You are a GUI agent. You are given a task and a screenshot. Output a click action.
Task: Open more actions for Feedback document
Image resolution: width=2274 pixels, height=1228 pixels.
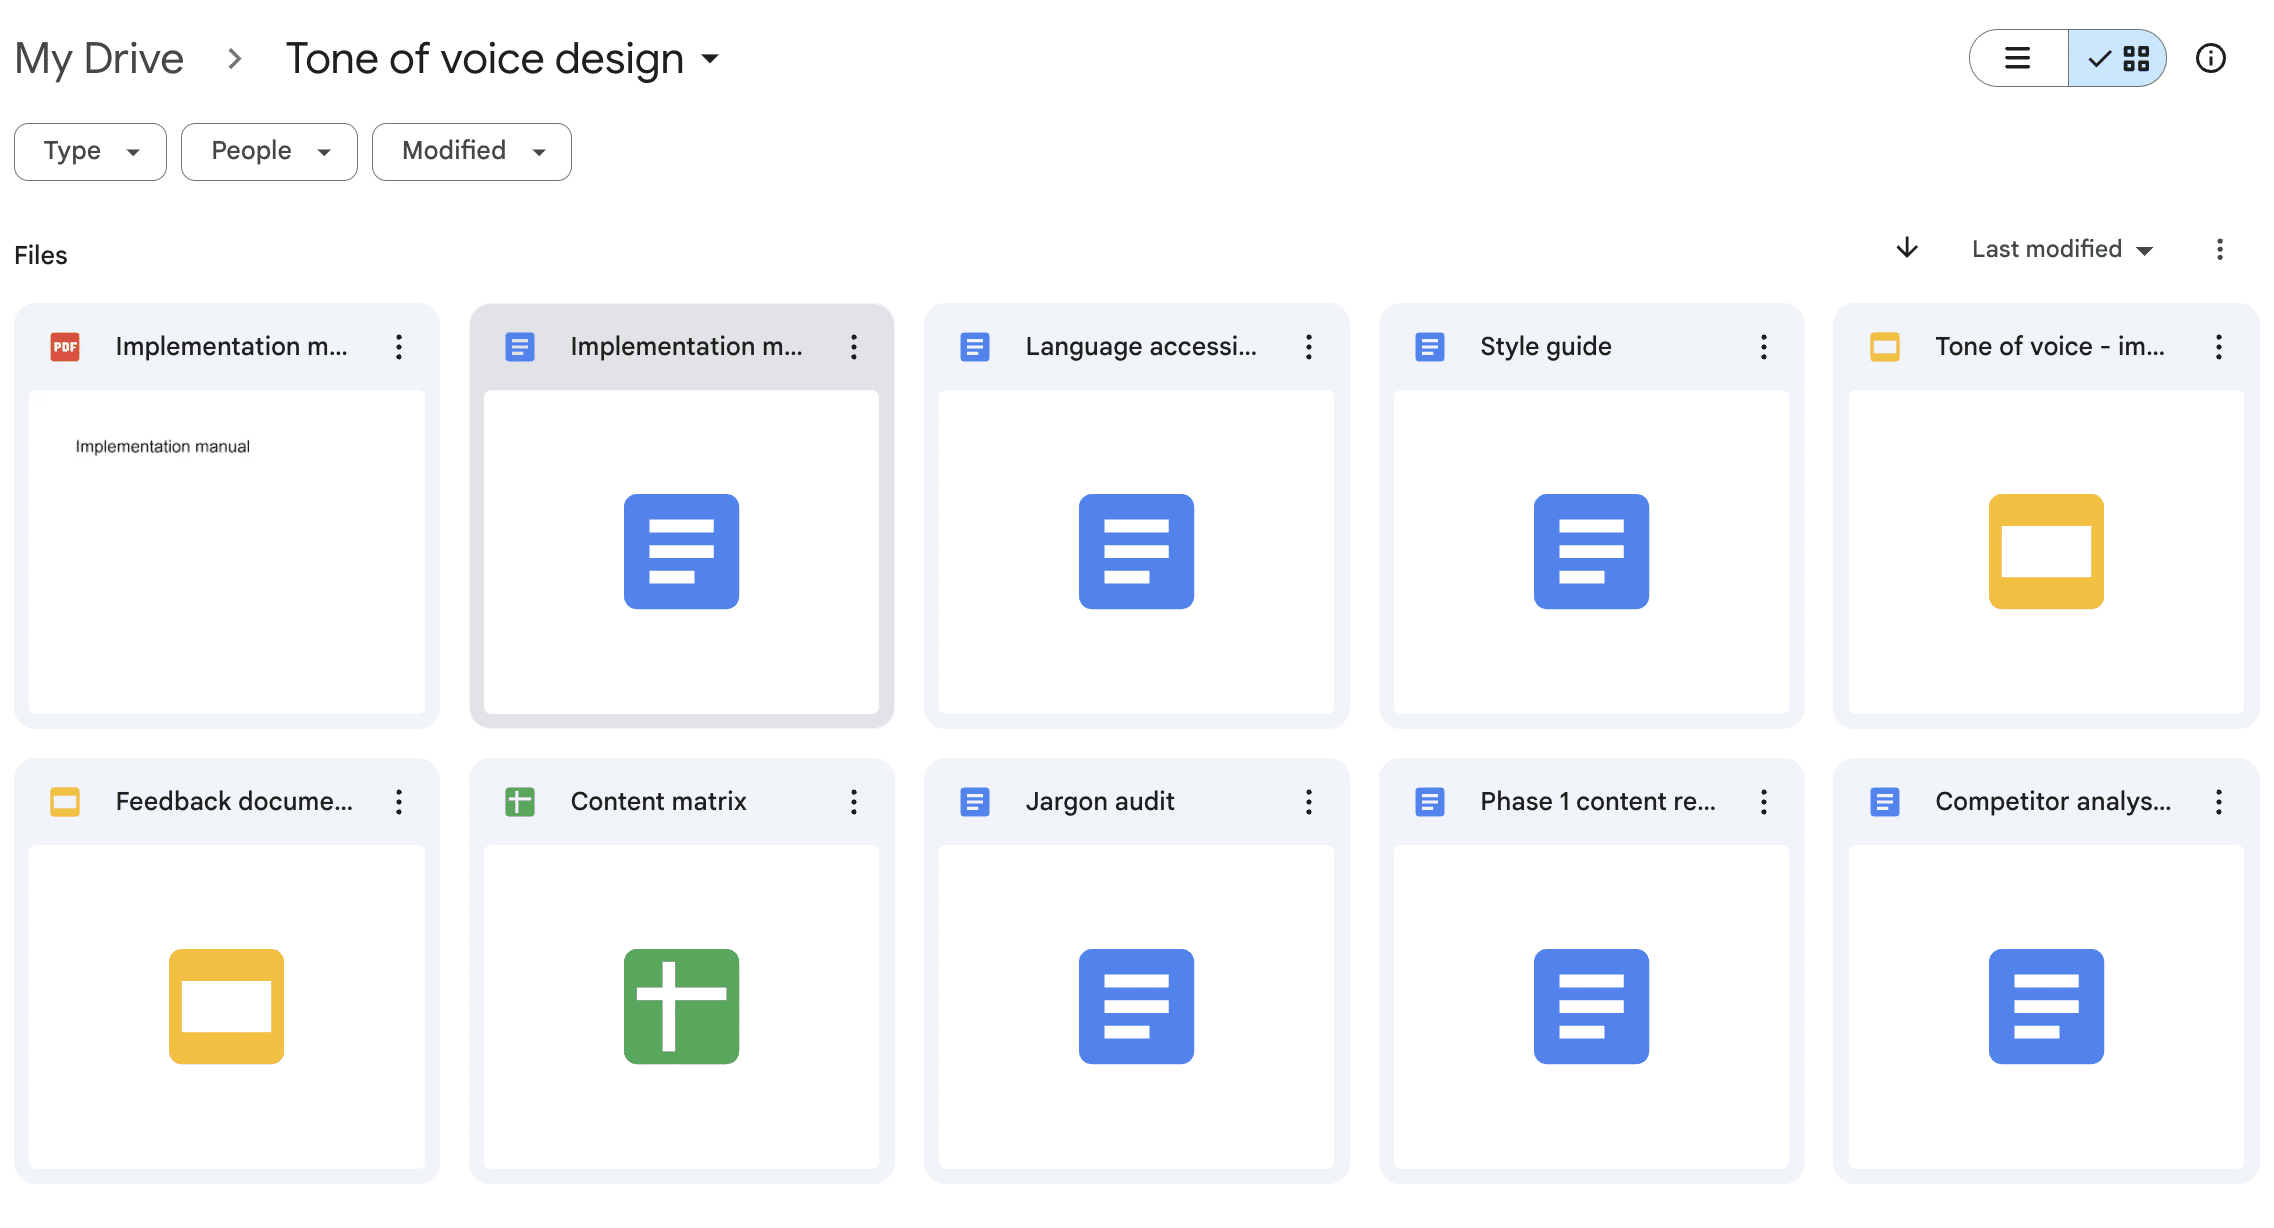[x=399, y=802]
